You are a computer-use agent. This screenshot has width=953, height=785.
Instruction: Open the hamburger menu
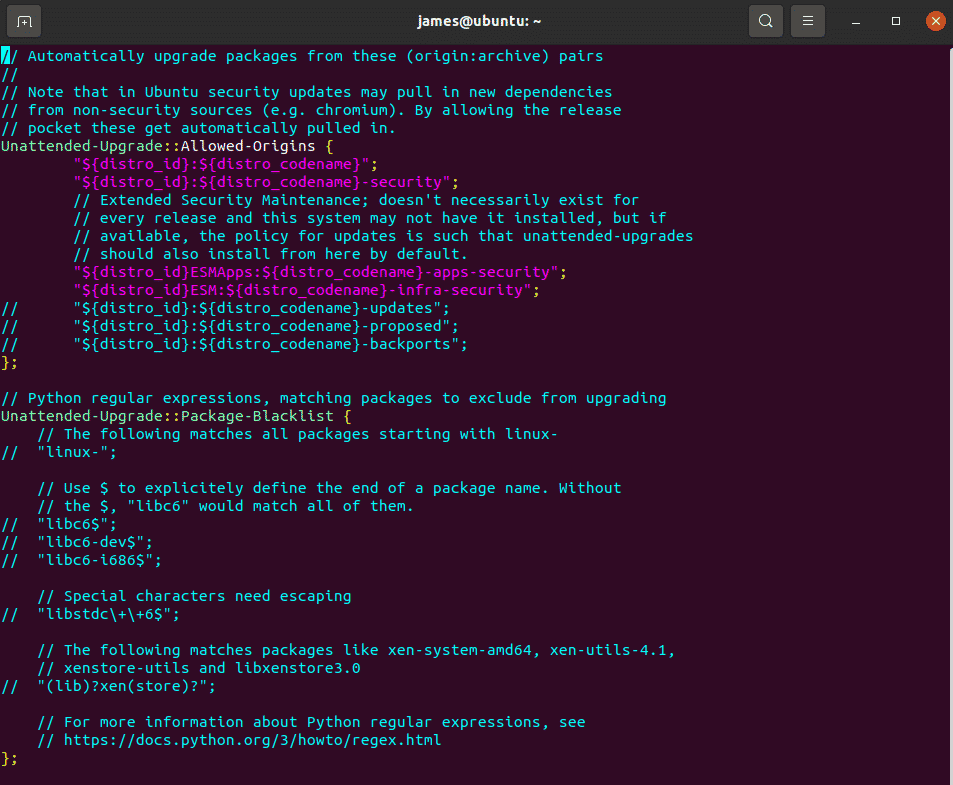(x=807, y=21)
